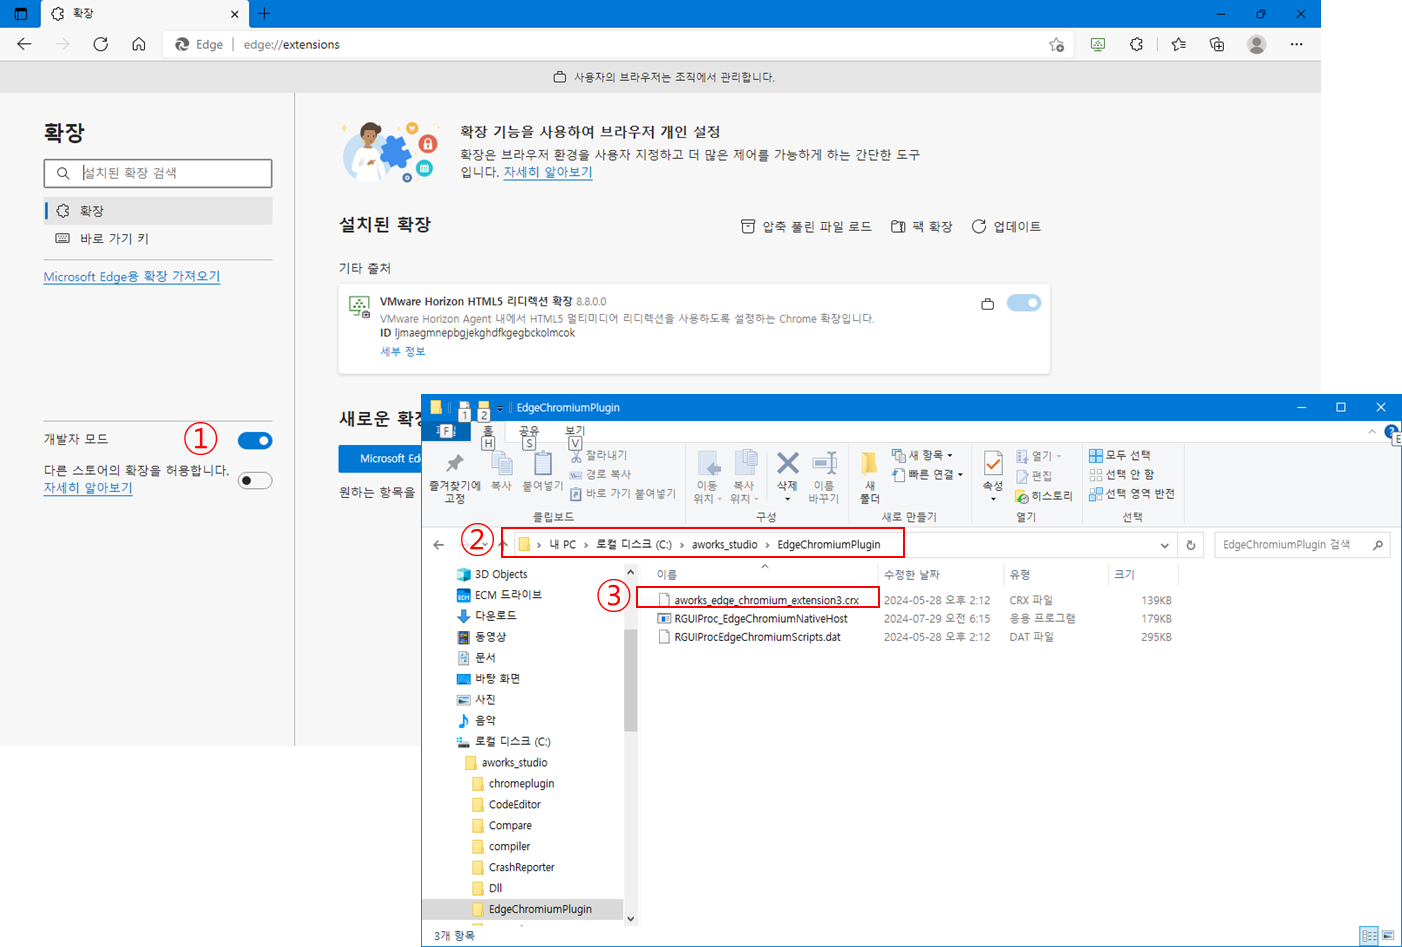The image size is (1402, 947).
Task: Click 업데이트 extensions button
Action: pyautogui.click(x=1006, y=227)
